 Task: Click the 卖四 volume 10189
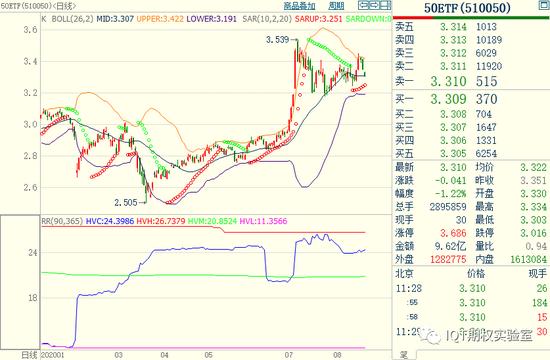489,40
